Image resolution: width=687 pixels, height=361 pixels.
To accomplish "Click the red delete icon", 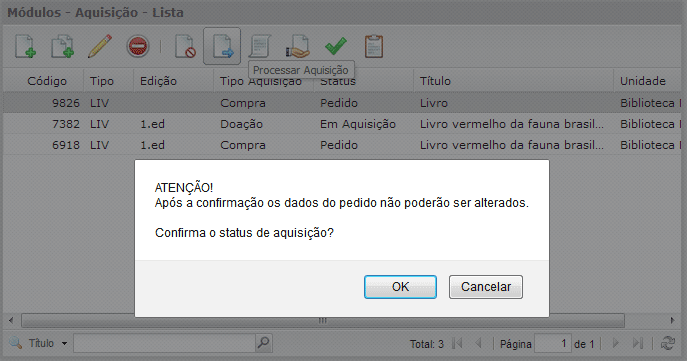I will coord(138,46).
